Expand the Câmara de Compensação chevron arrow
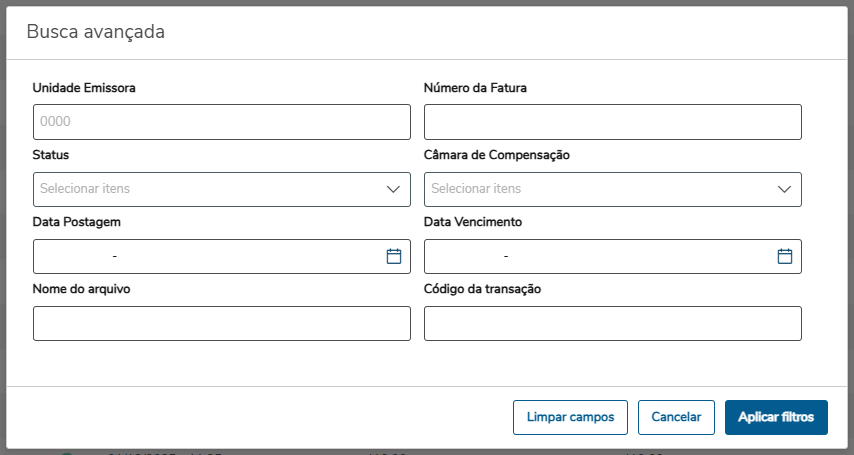 coord(785,189)
